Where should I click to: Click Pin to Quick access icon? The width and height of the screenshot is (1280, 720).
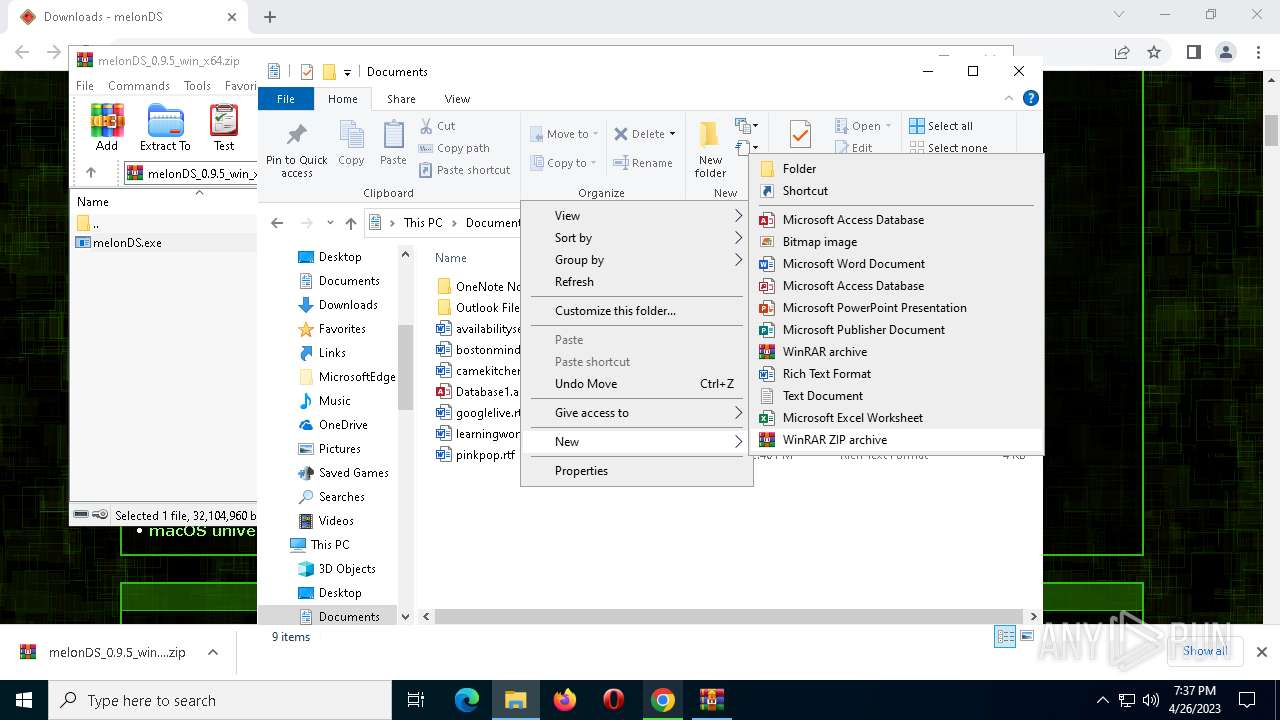296,151
